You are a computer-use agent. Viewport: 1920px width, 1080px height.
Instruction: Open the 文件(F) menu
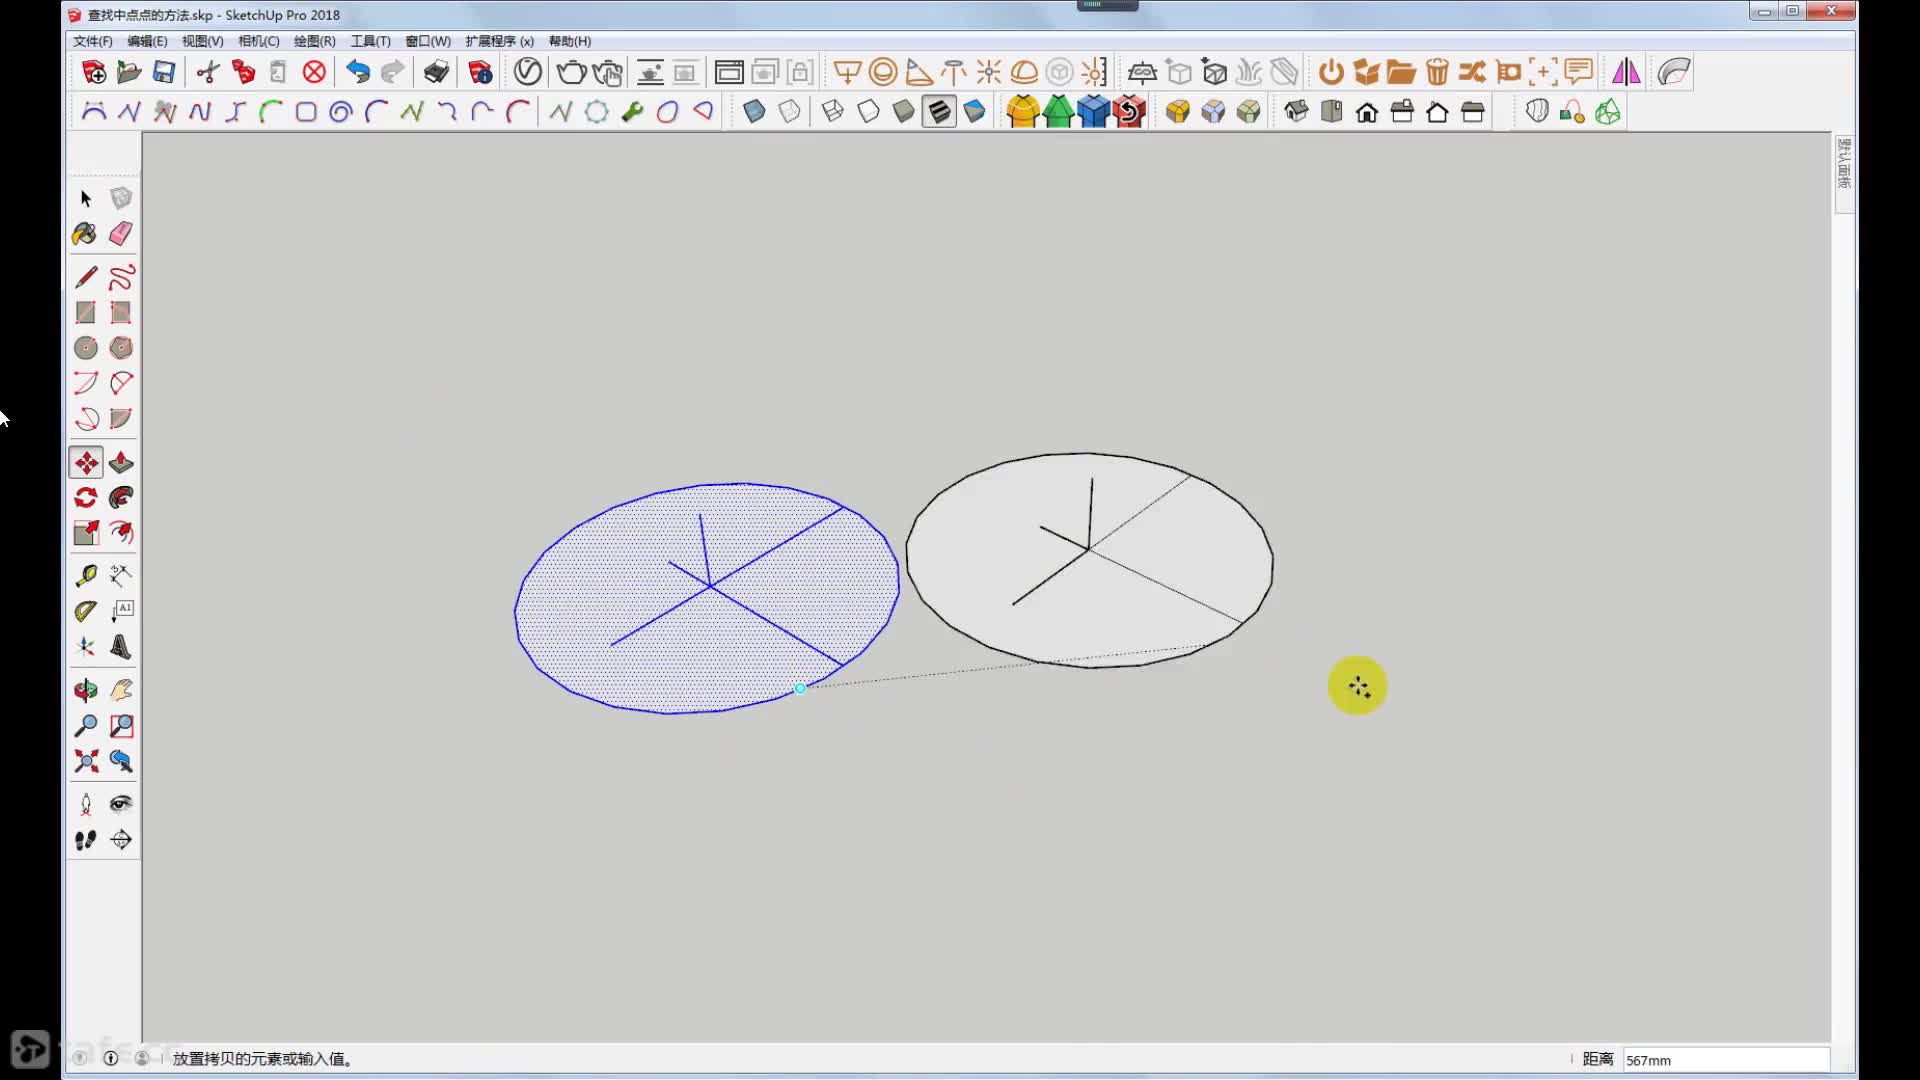[93, 41]
